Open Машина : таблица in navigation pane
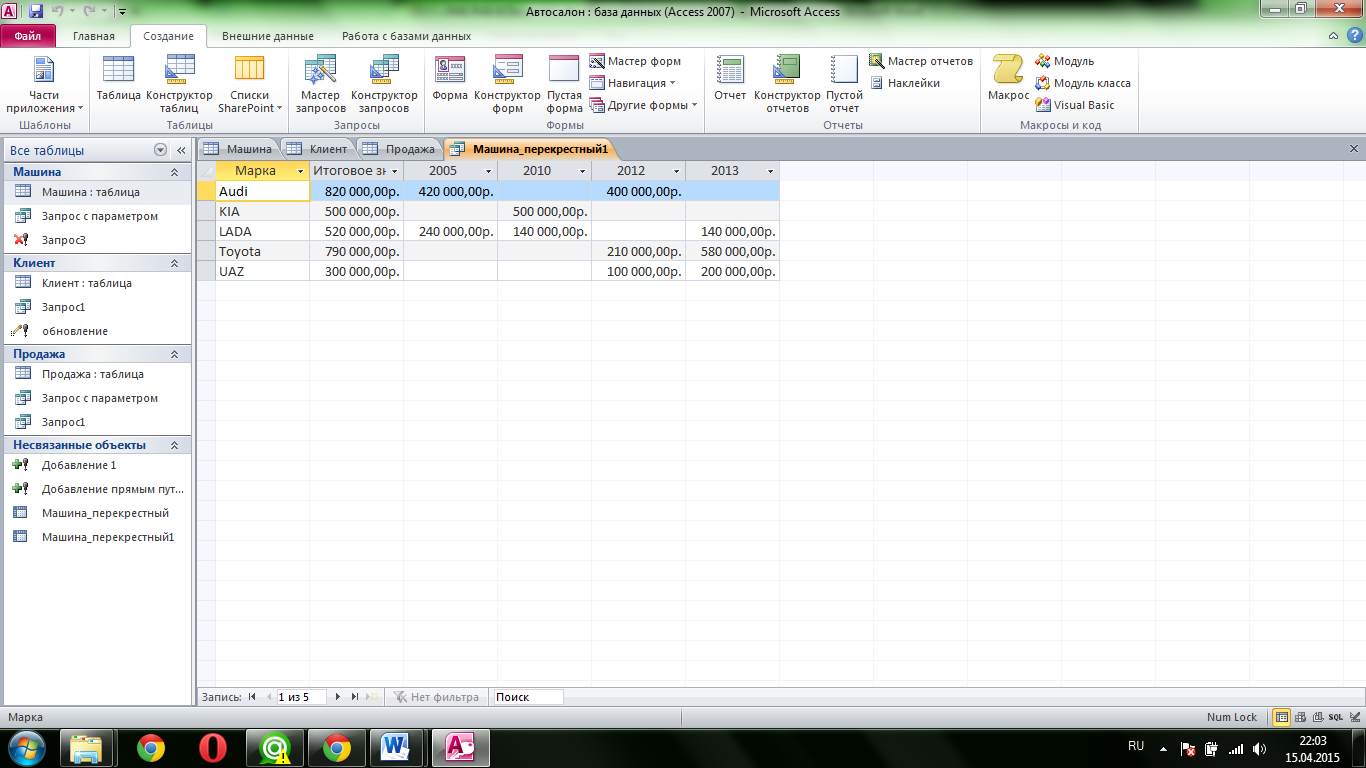The image size is (1366, 768). coord(97,192)
